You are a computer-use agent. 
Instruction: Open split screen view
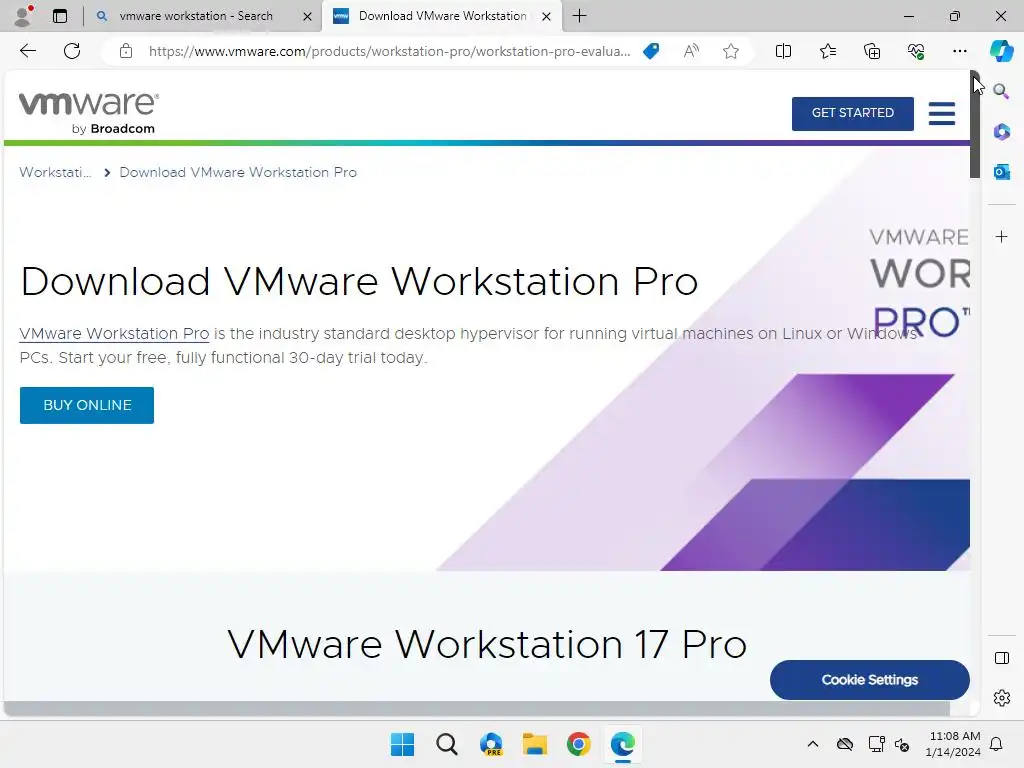click(x=783, y=51)
